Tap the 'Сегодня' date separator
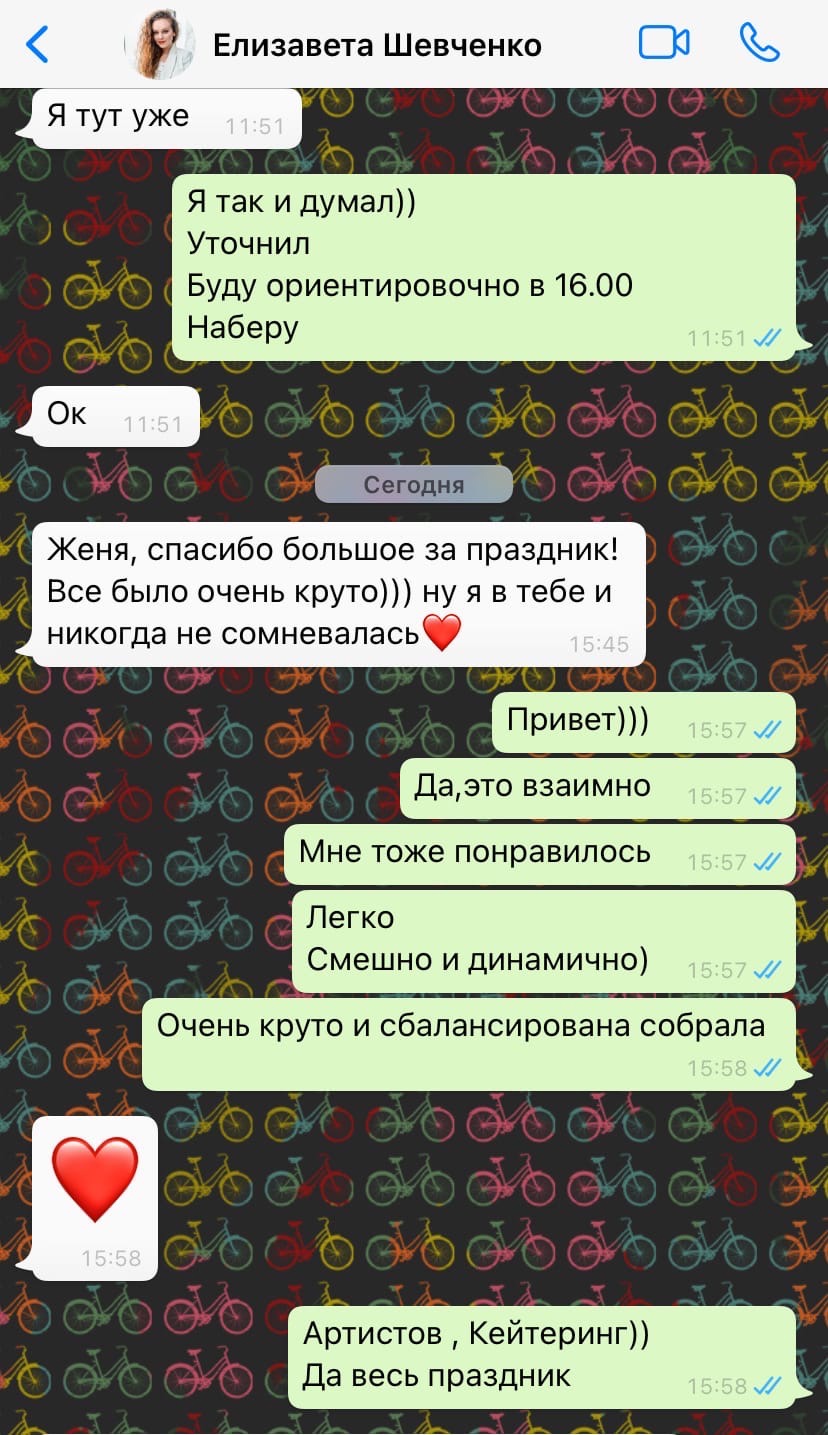 414,485
